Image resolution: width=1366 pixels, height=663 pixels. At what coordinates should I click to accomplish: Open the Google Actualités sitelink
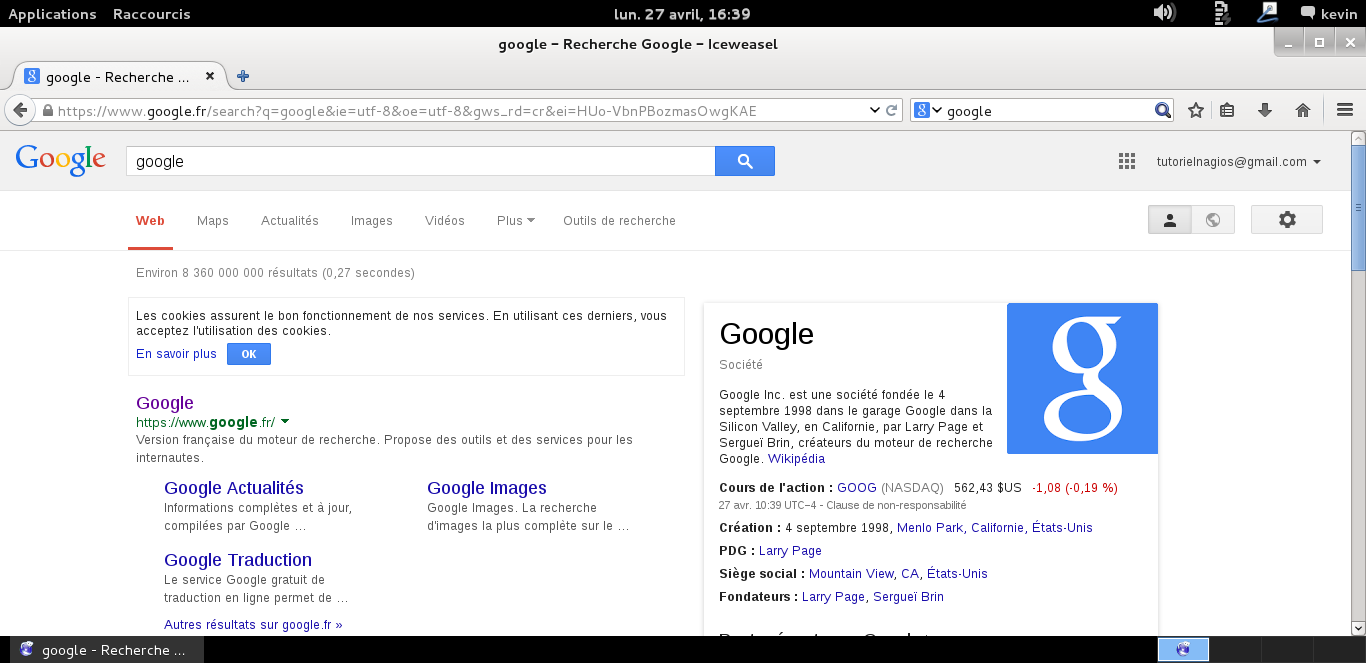(x=234, y=488)
